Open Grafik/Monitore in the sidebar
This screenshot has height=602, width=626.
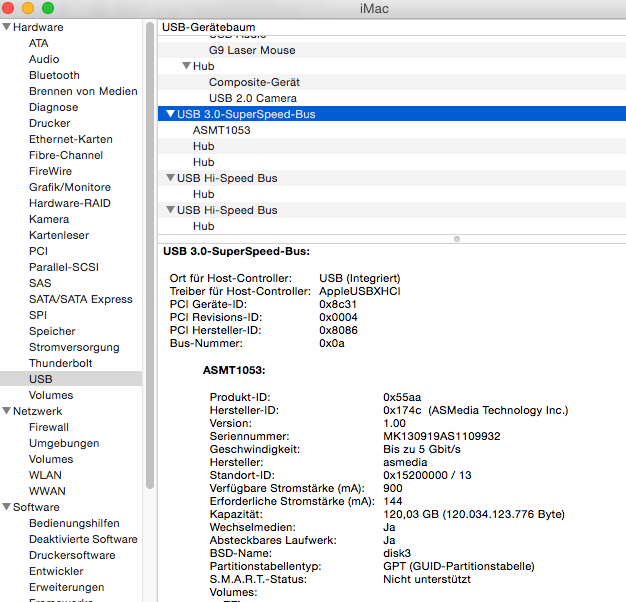69,187
